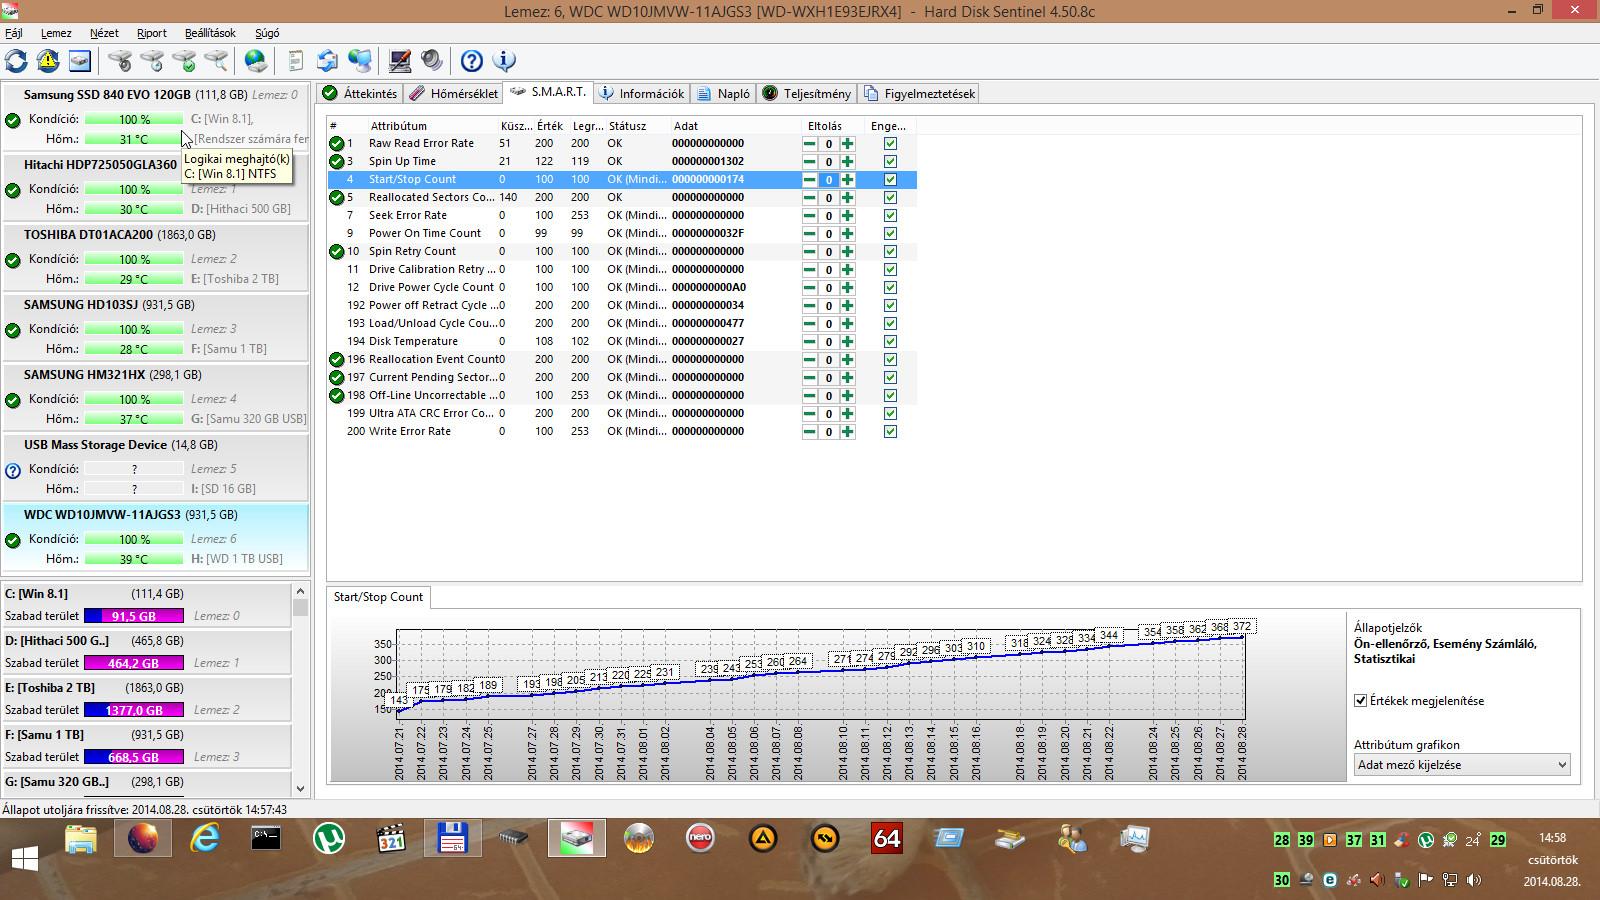Select the Samsung SSD 840 EVO 120GB disk
The image size is (1600, 900).
[x=155, y=118]
